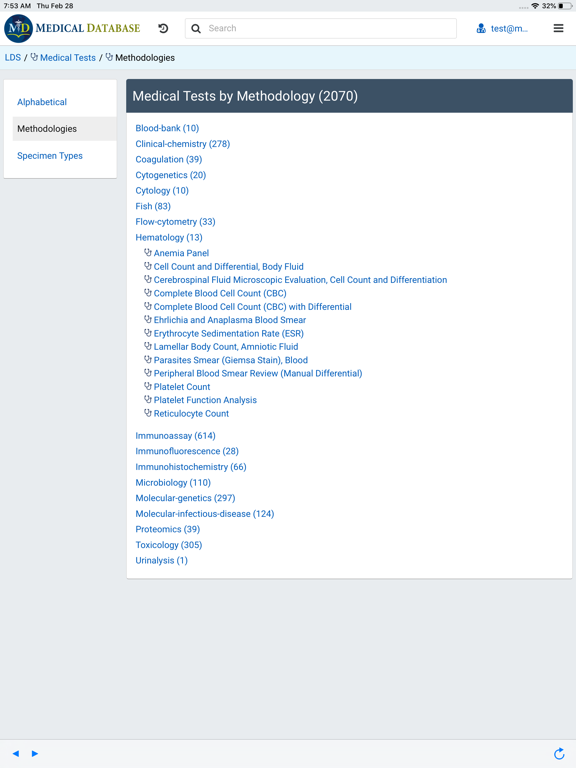Open the user account icon
This screenshot has width=576, height=768.
[481, 28]
